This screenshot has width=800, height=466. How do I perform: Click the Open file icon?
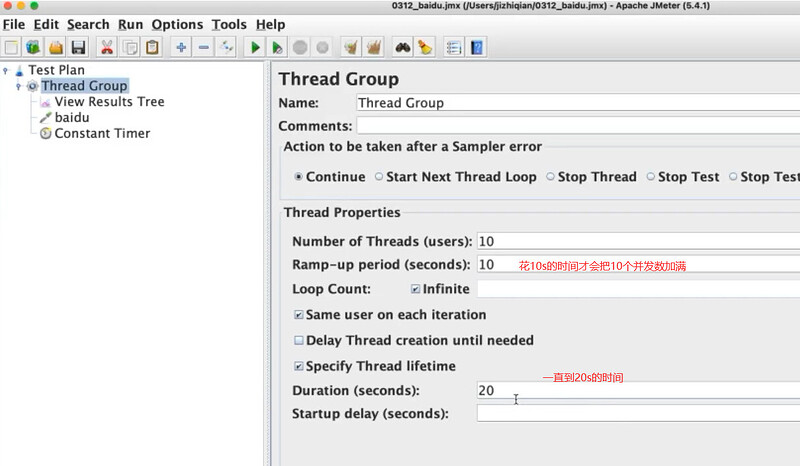(56, 47)
